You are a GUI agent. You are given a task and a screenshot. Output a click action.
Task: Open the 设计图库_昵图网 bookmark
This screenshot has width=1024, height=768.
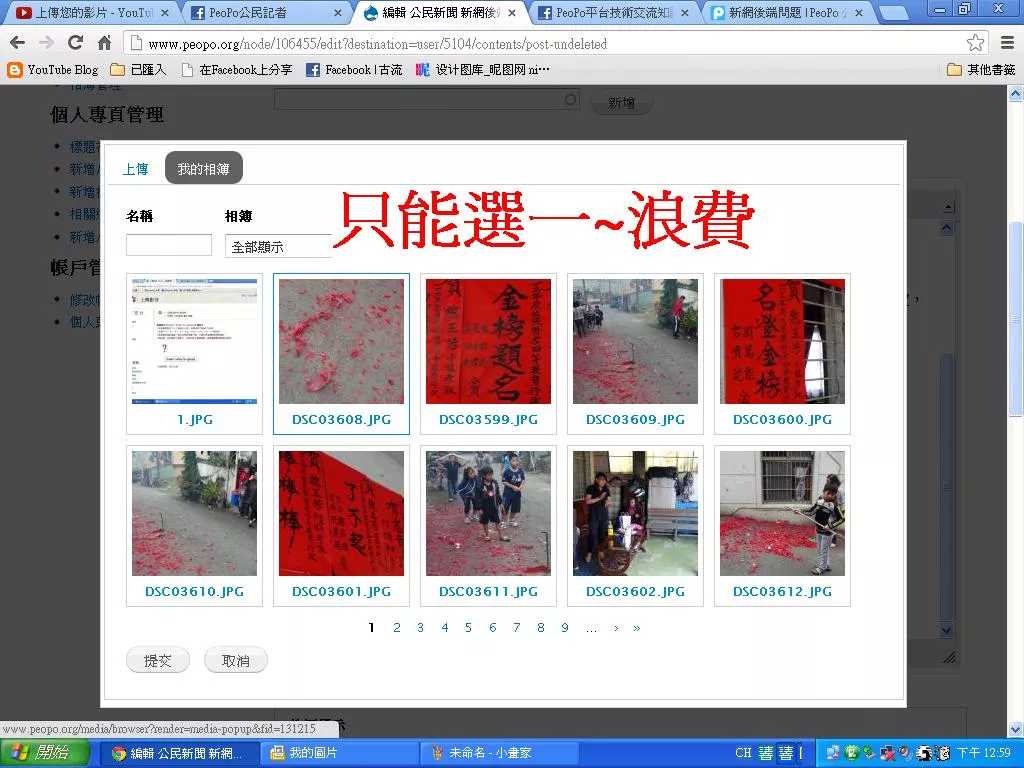click(x=483, y=69)
